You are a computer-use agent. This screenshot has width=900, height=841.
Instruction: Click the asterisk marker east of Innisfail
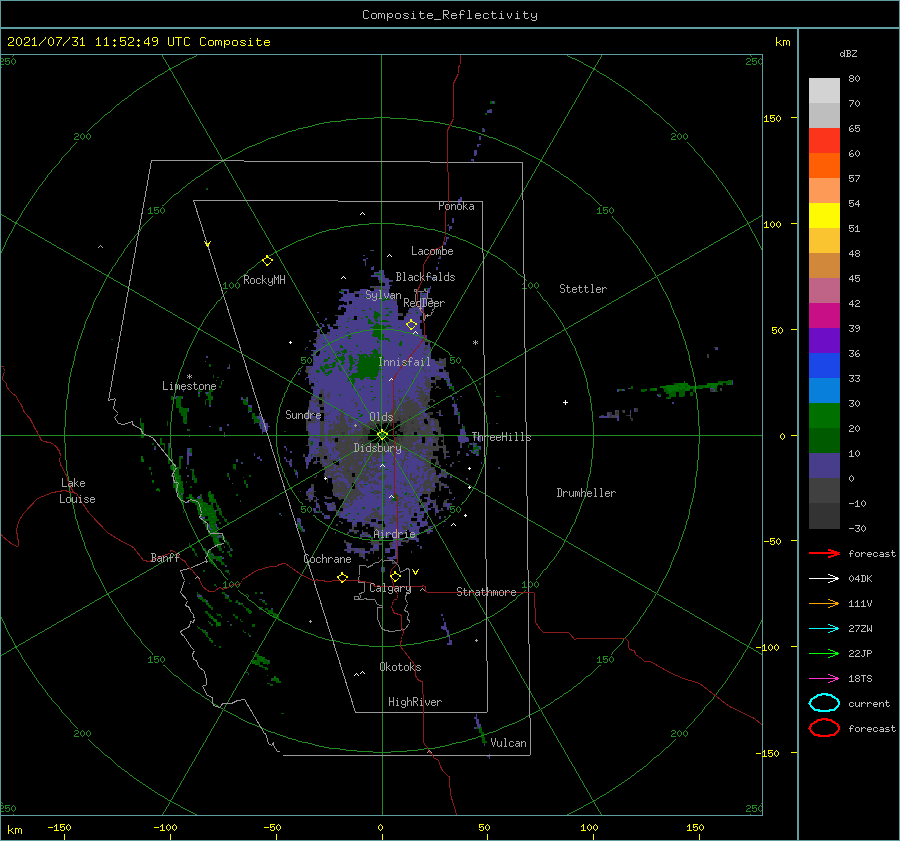[475, 343]
